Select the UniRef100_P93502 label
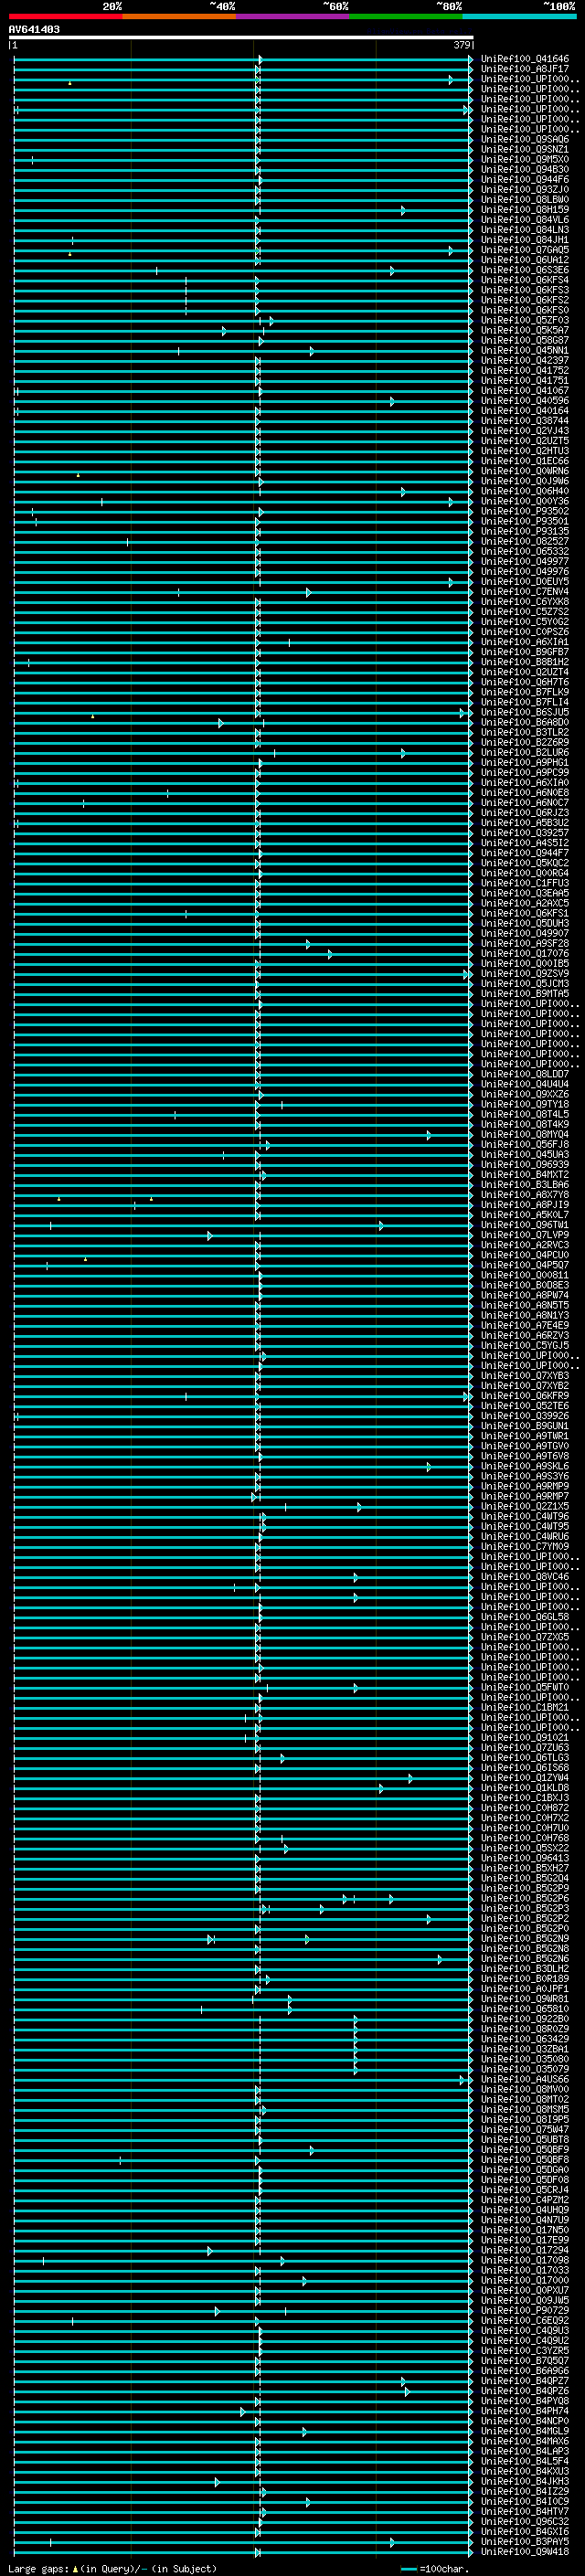Viewport: 585px width, 2576px height. point(525,512)
